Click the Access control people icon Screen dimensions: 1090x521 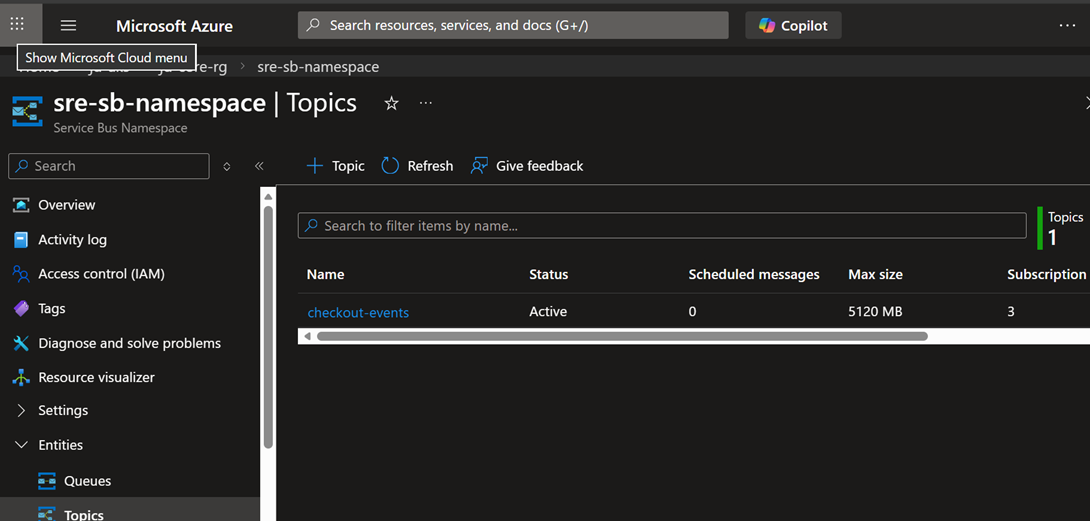(22, 274)
